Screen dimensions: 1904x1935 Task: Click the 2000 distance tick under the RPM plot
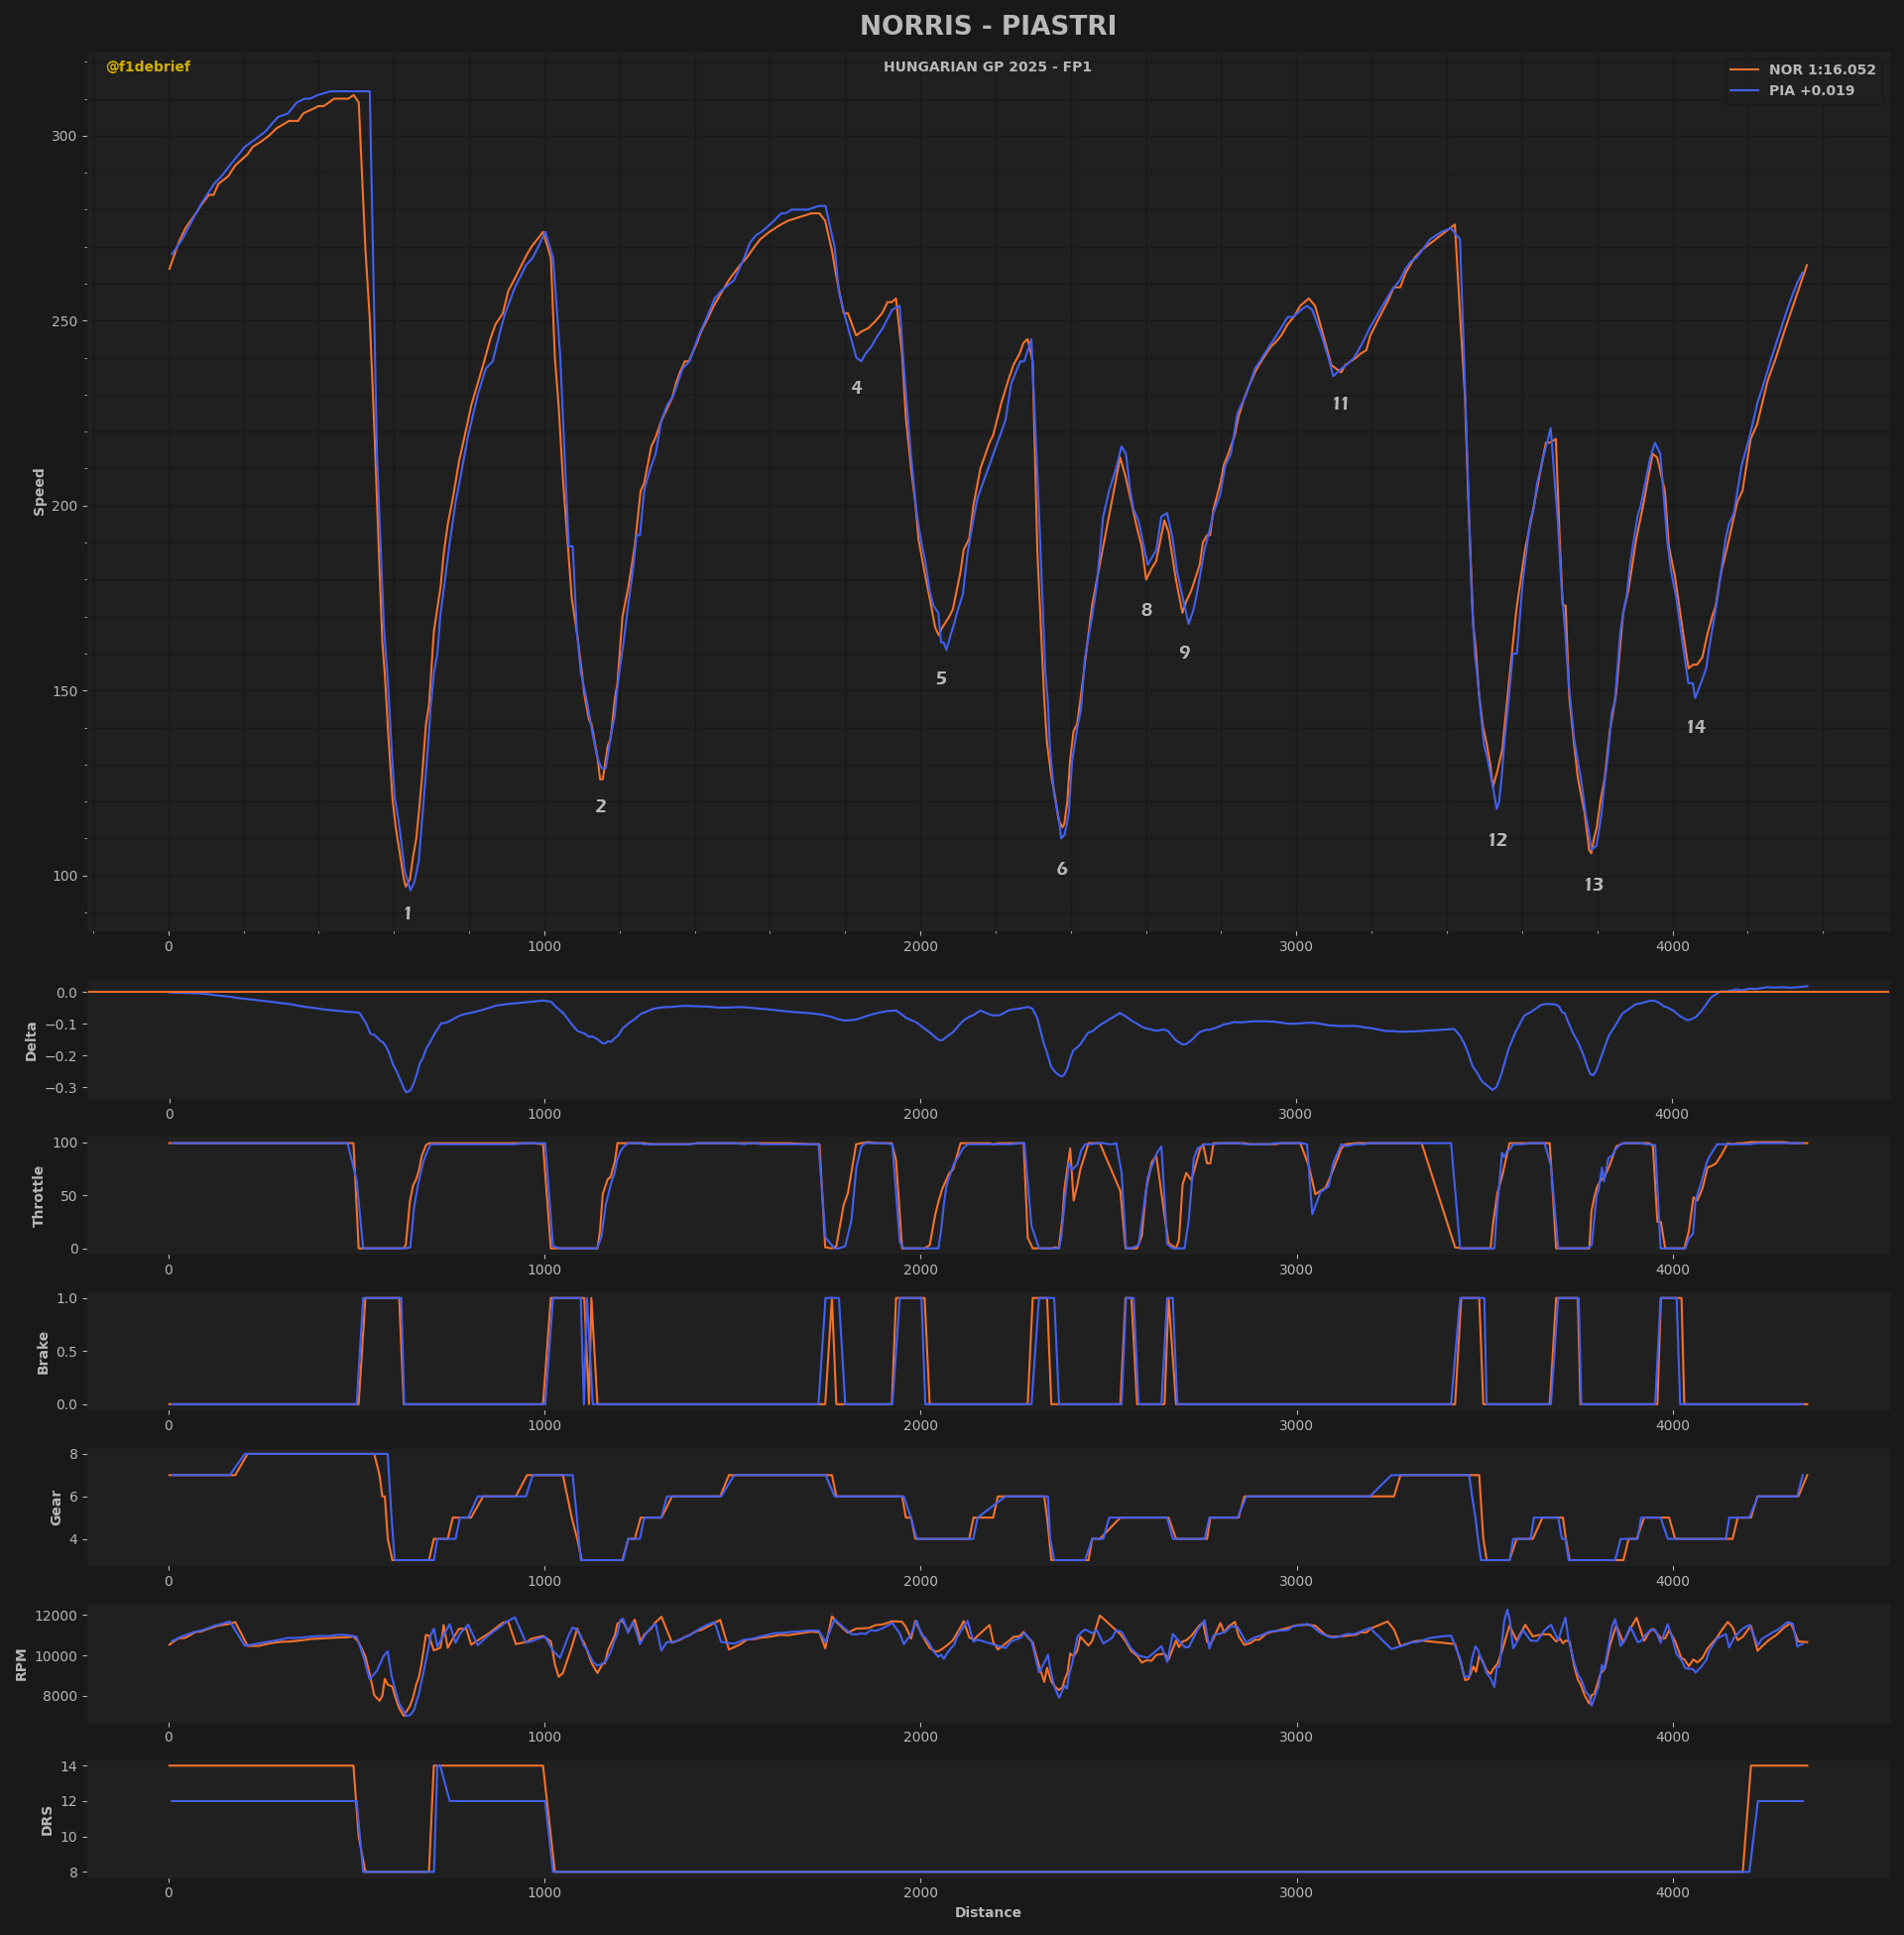pyautogui.click(x=920, y=1737)
